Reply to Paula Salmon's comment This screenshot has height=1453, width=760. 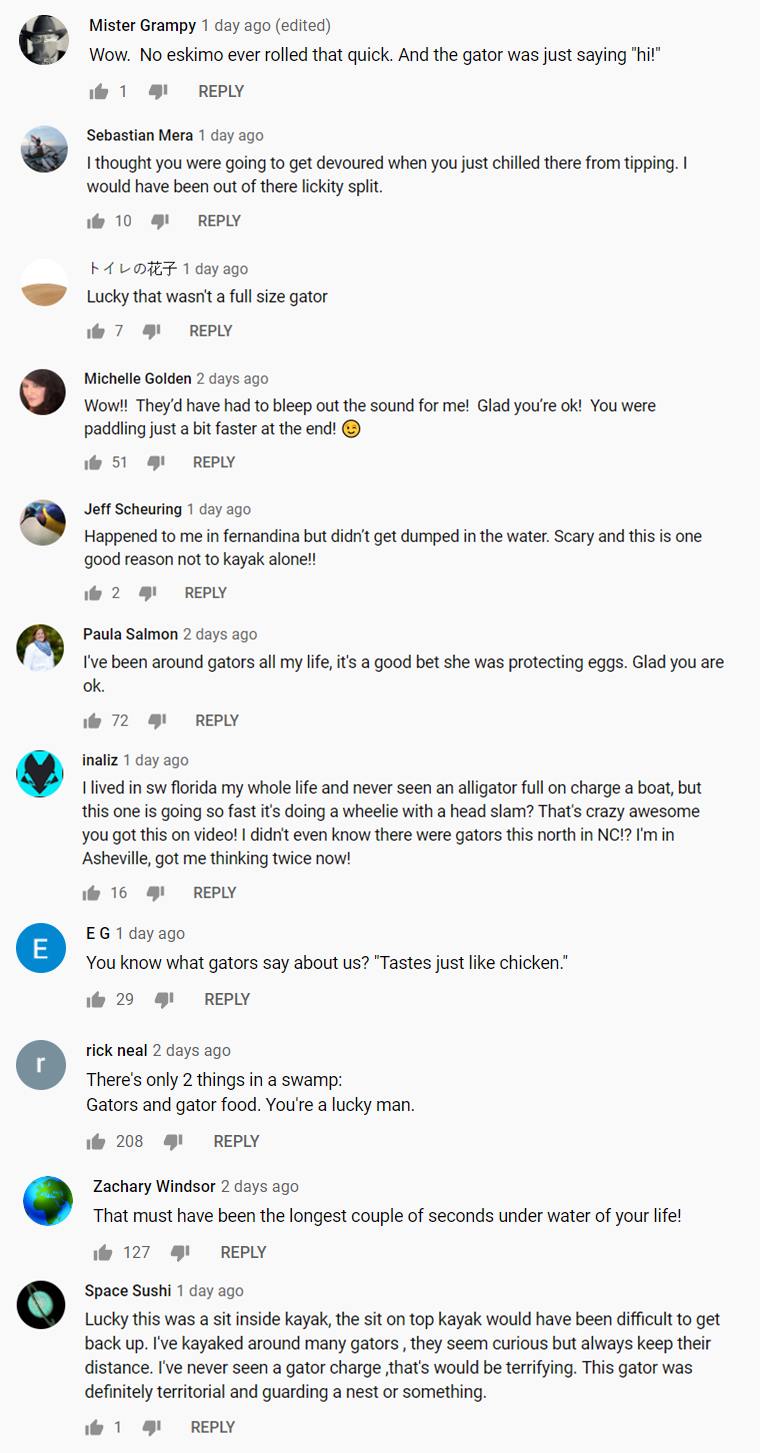(x=217, y=721)
